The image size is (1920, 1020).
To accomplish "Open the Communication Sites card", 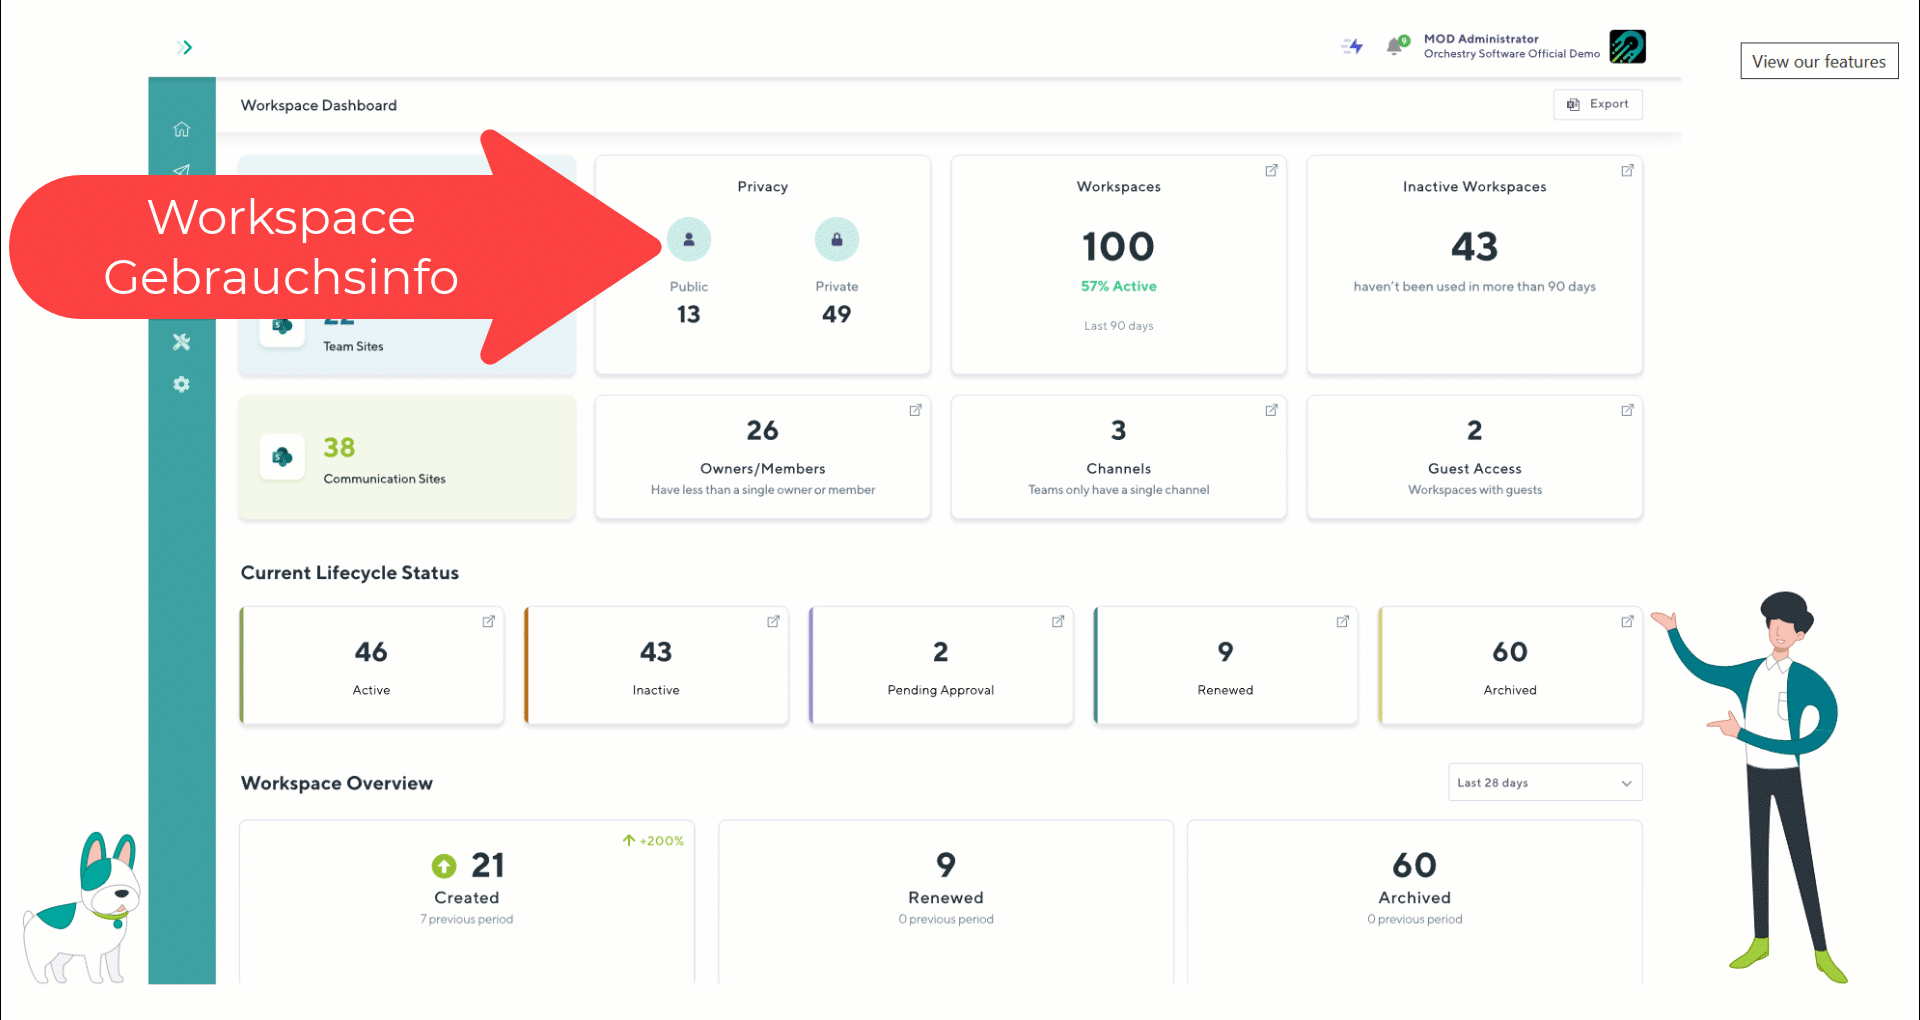I will (407, 458).
